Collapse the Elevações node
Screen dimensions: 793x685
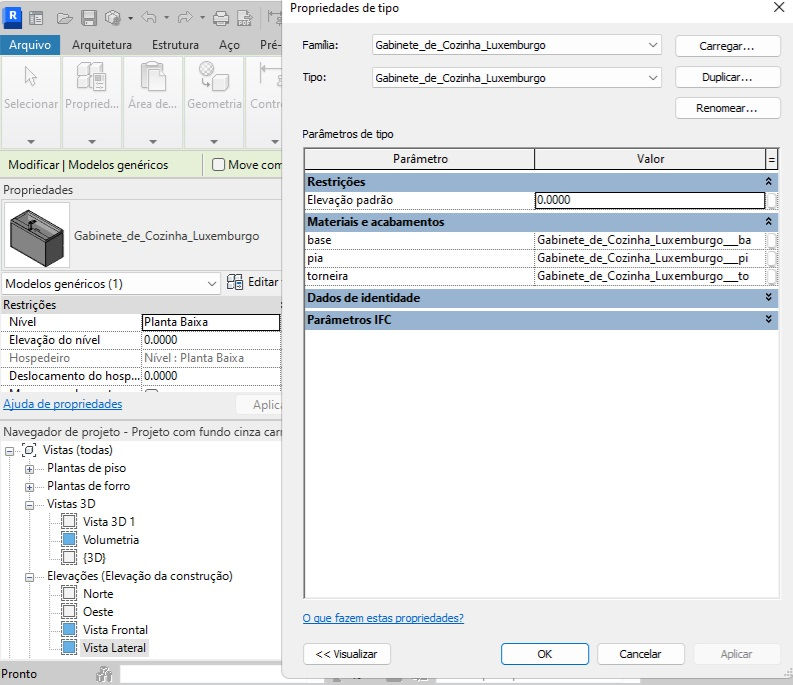pyautogui.click(x=29, y=577)
